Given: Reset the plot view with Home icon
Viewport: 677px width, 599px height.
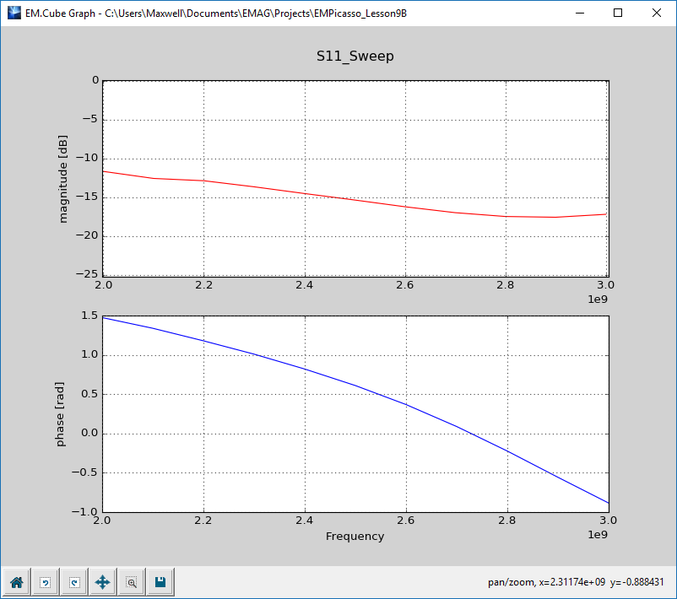Looking at the screenshot, I should click(x=17, y=582).
